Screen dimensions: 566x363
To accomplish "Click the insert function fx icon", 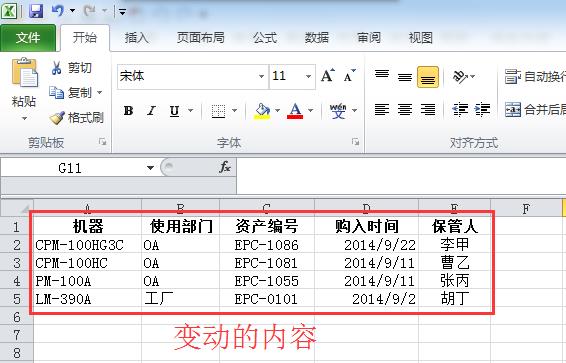I will click(225, 167).
